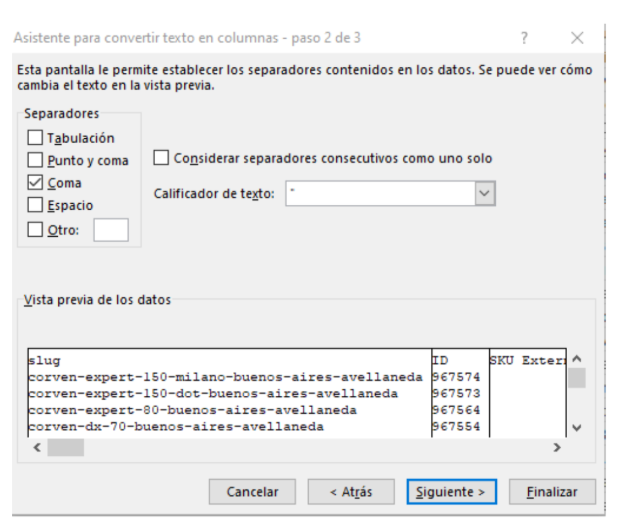Click the Calificador de texto combo box field

[x=379, y=193]
